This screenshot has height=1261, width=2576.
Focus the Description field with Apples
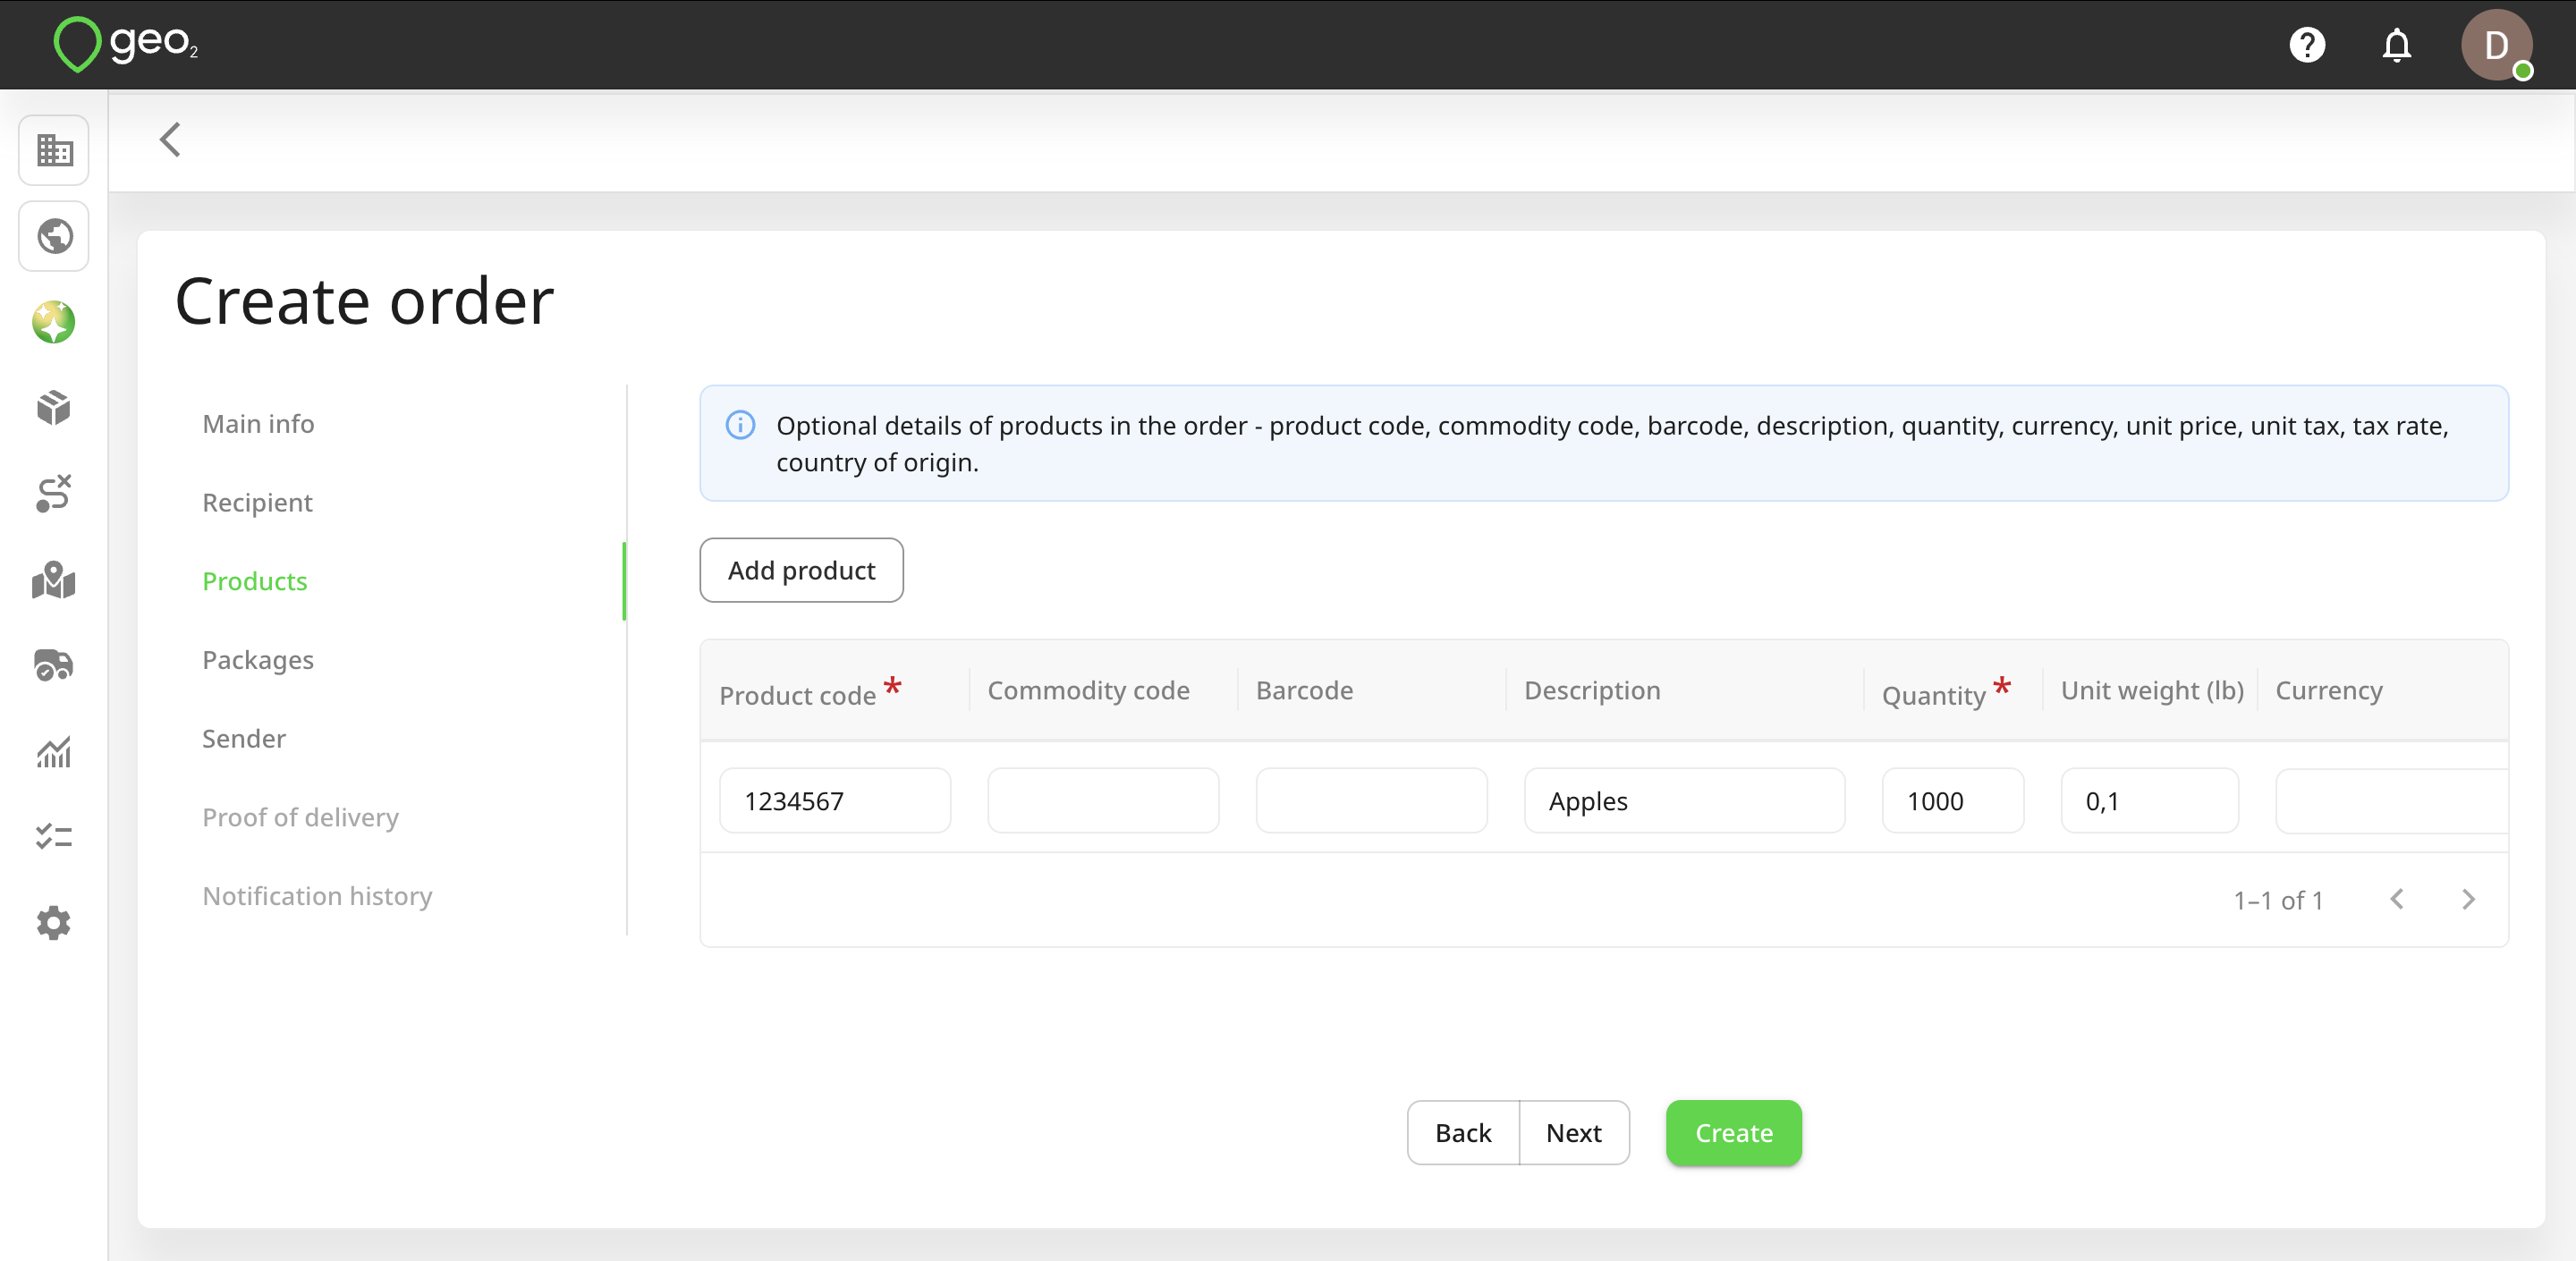tap(1684, 801)
